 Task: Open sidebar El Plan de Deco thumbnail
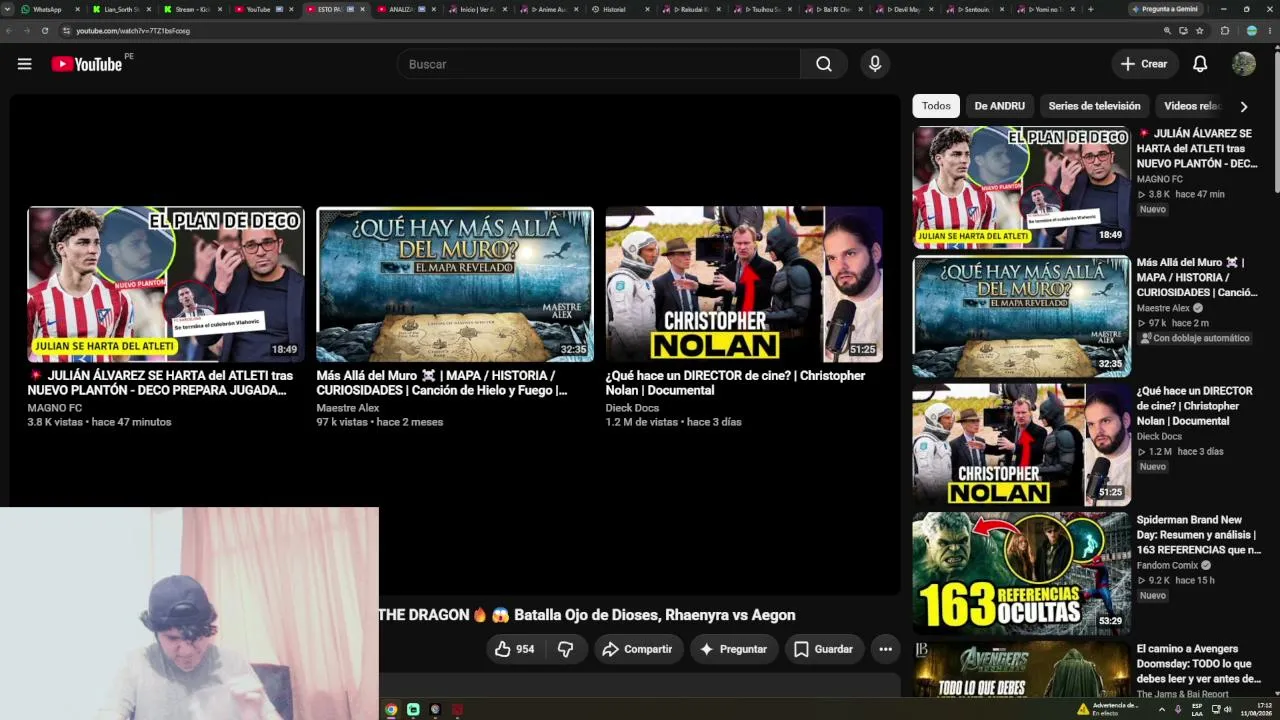pos(1021,187)
